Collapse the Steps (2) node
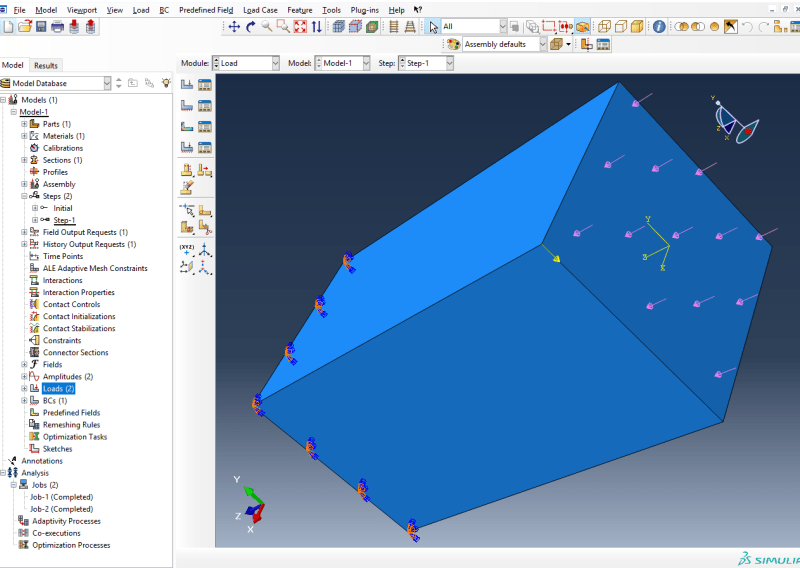This screenshot has width=800, height=568. pos(24,196)
